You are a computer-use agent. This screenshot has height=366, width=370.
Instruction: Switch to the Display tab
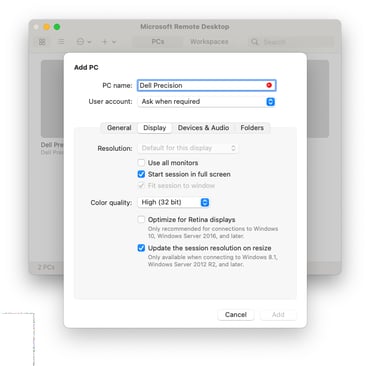point(155,128)
